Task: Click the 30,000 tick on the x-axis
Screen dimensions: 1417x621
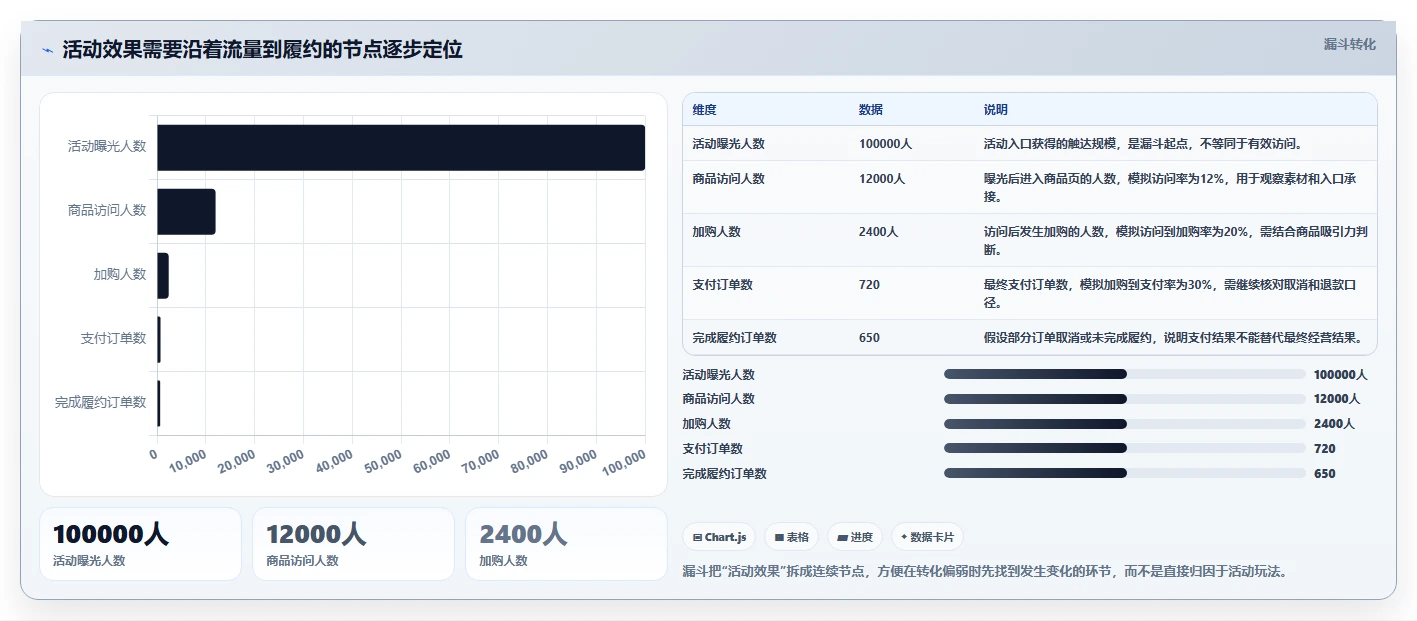Action: [x=286, y=461]
